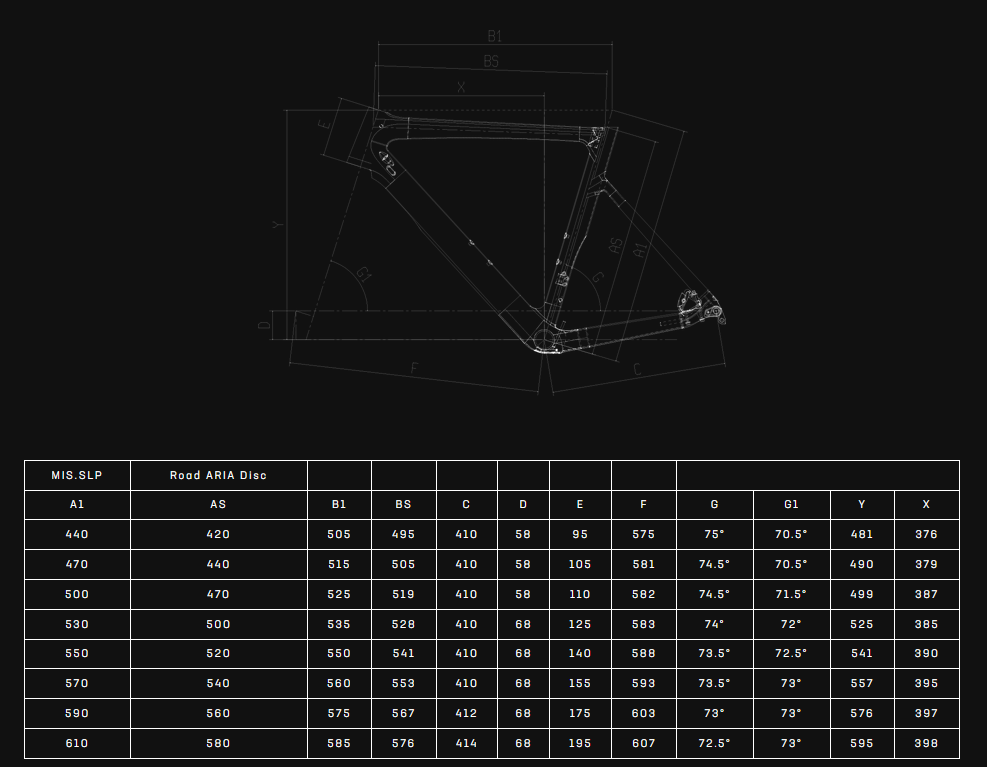The height and width of the screenshot is (767, 987).
Task: Click the A1 value 610 cell
Action: point(77,743)
